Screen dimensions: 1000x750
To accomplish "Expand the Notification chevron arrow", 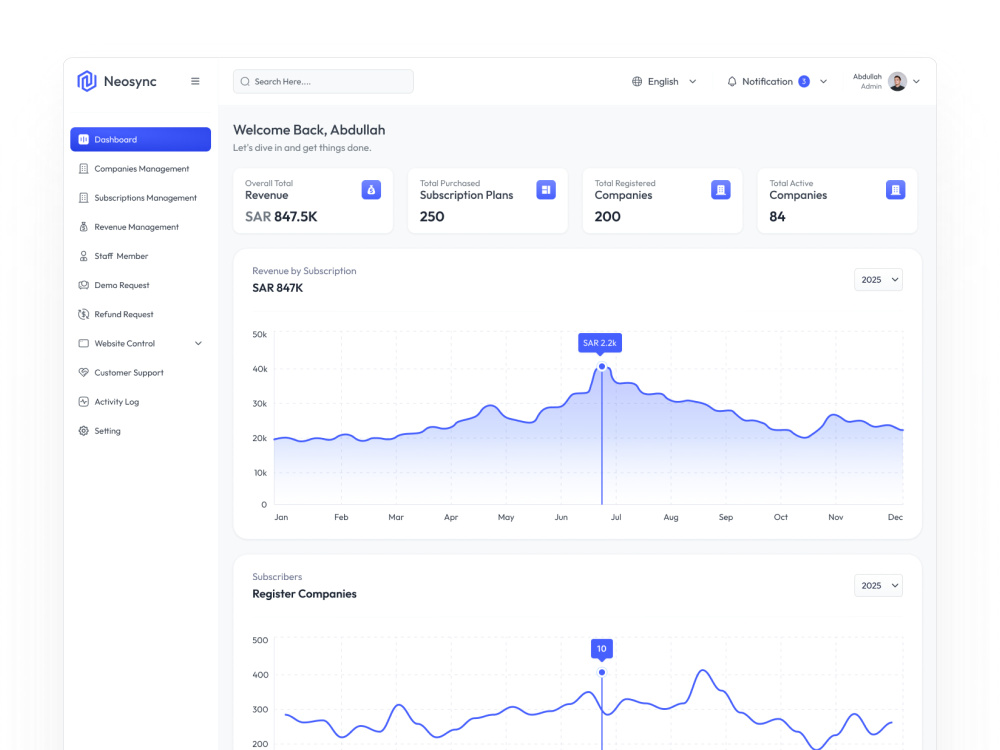I will click(x=823, y=82).
